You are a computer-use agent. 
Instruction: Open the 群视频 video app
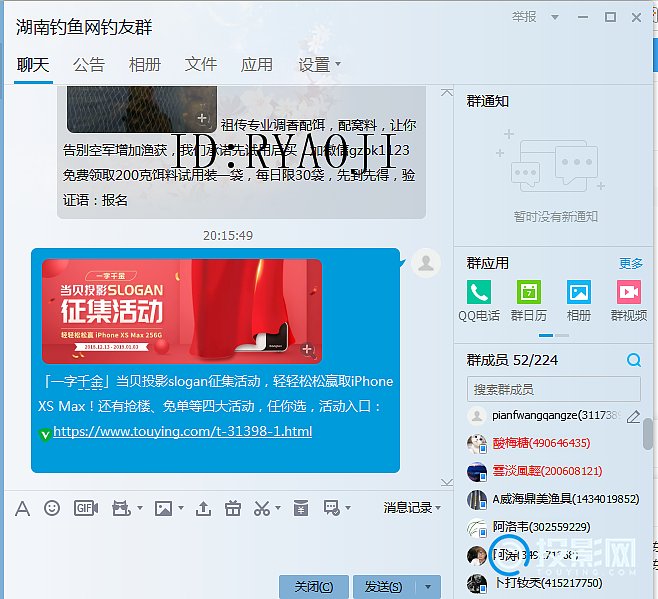coord(629,292)
